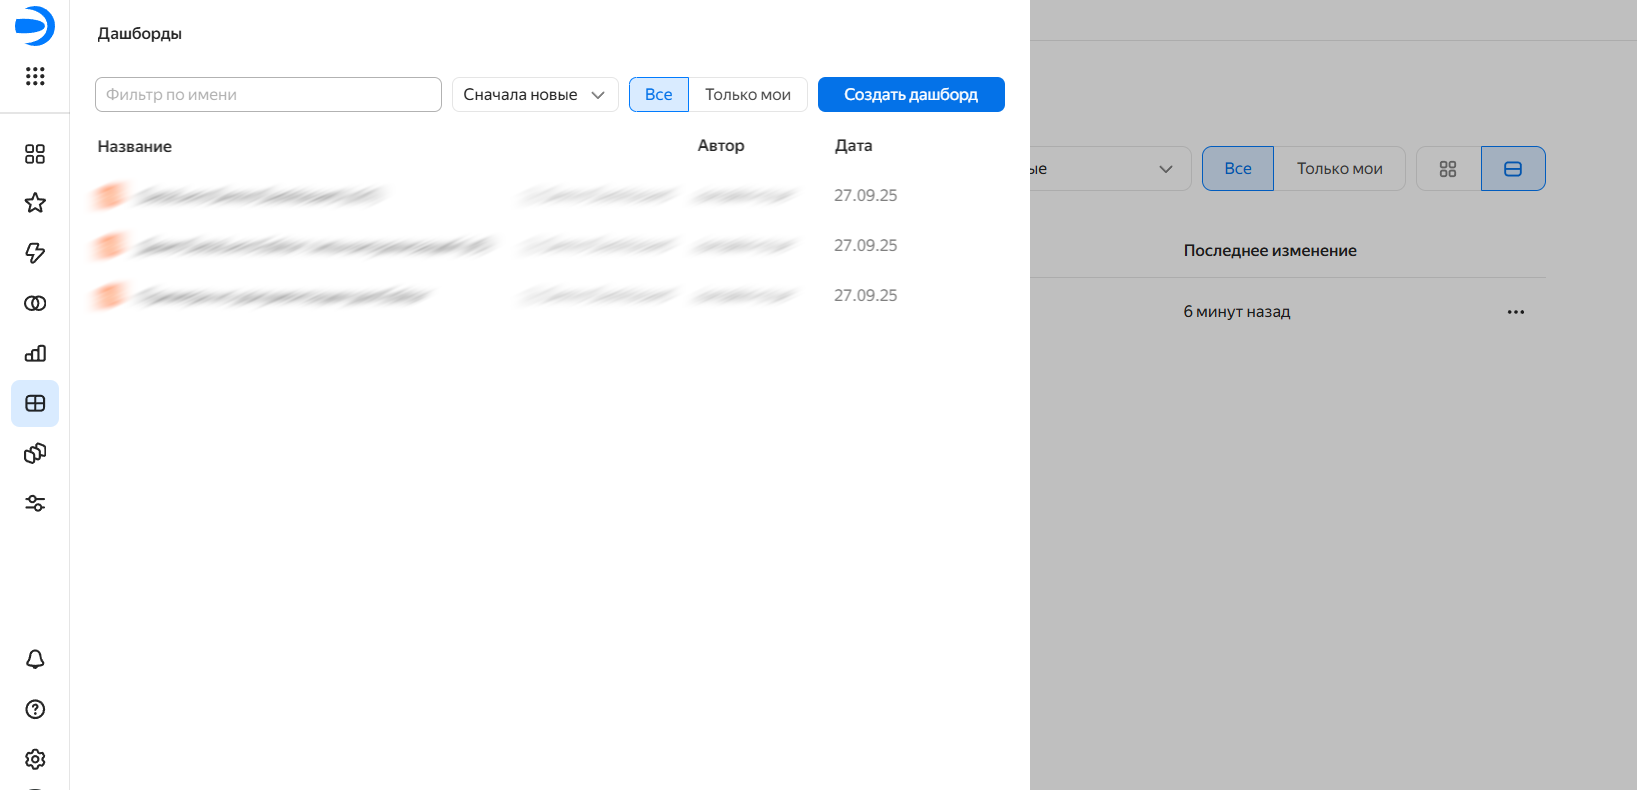Open the service settings sliders icon
Image resolution: width=1637 pixels, height=790 pixels.
pos(35,503)
